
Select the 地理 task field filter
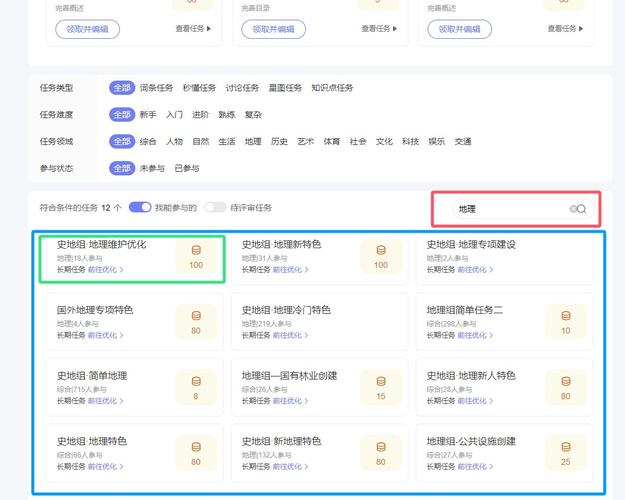[253, 142]
